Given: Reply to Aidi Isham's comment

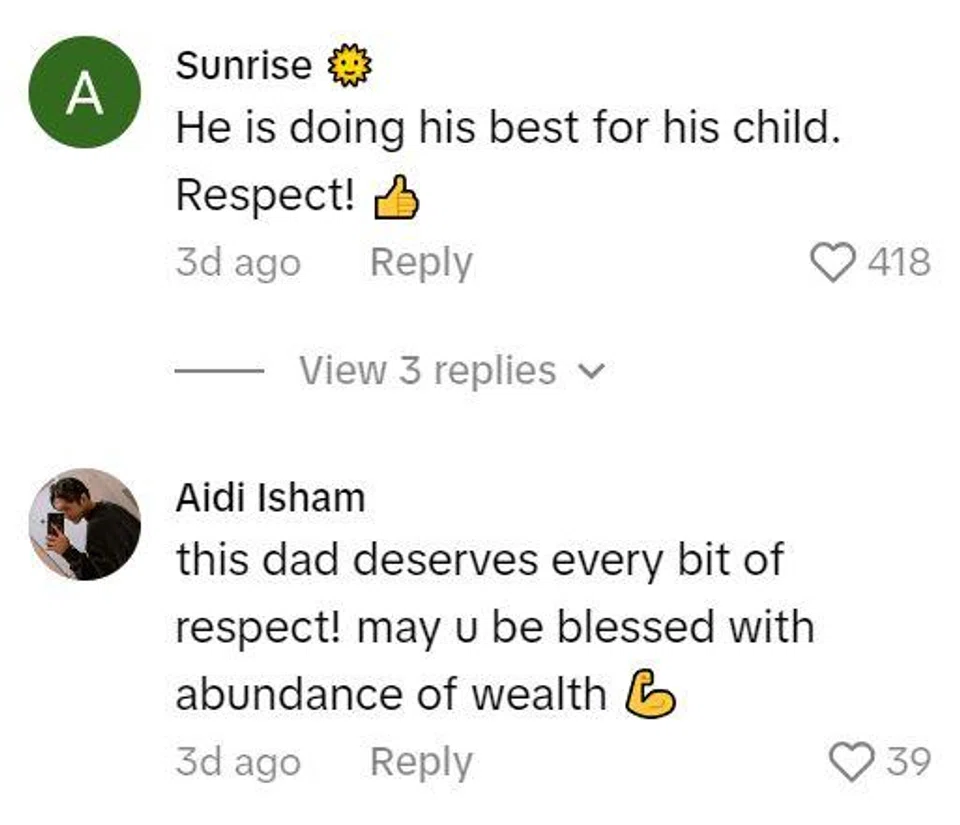Looking at the screenshot, I should tap(420, 762).
